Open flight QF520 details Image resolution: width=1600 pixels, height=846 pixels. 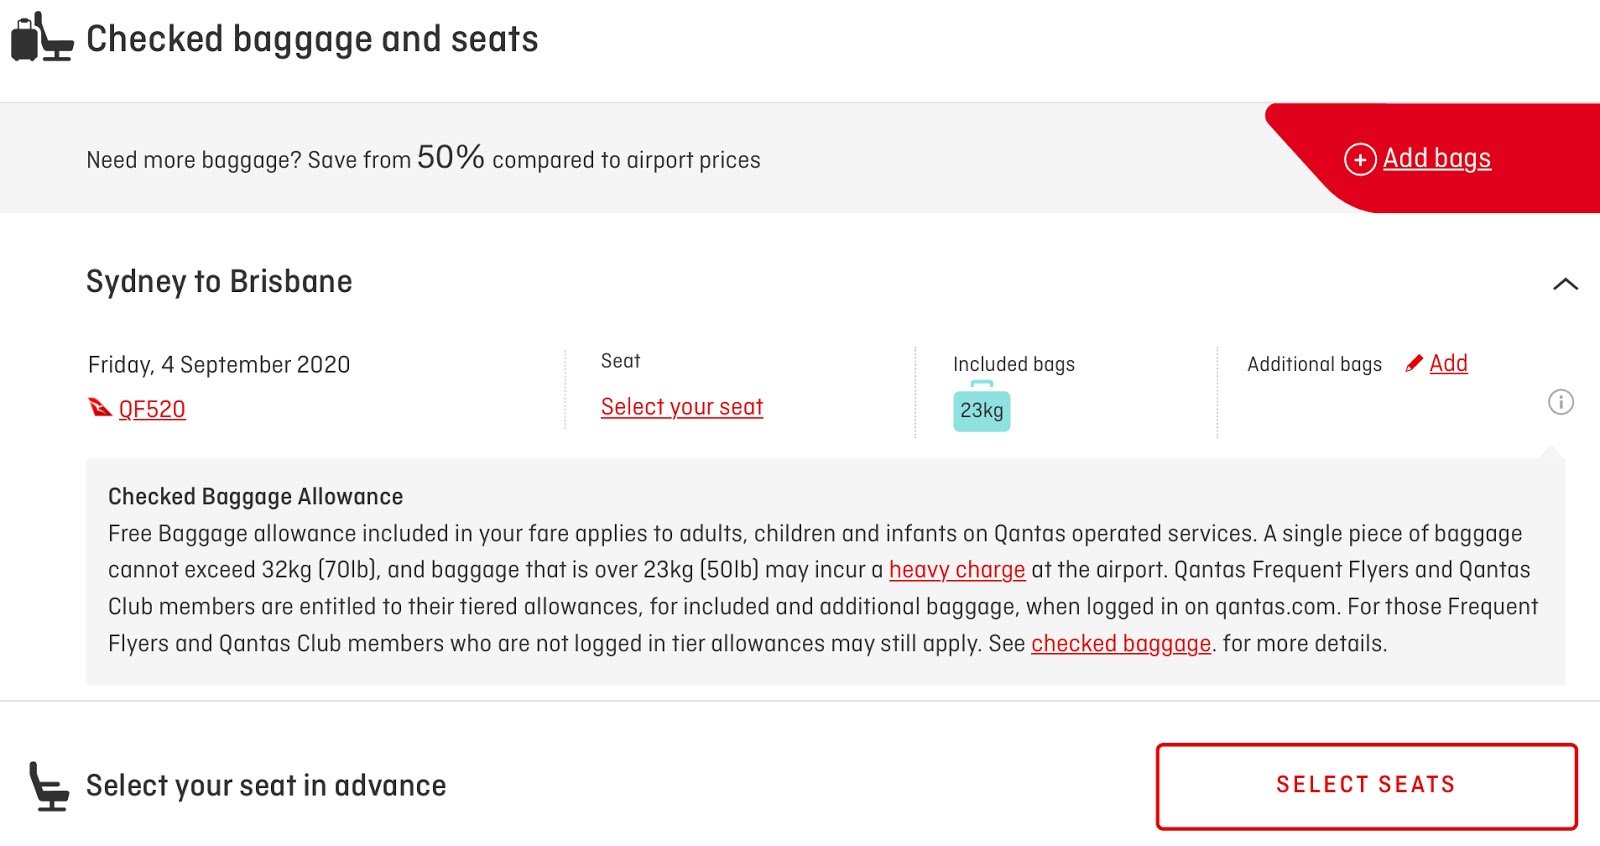(x=152, y=409)
